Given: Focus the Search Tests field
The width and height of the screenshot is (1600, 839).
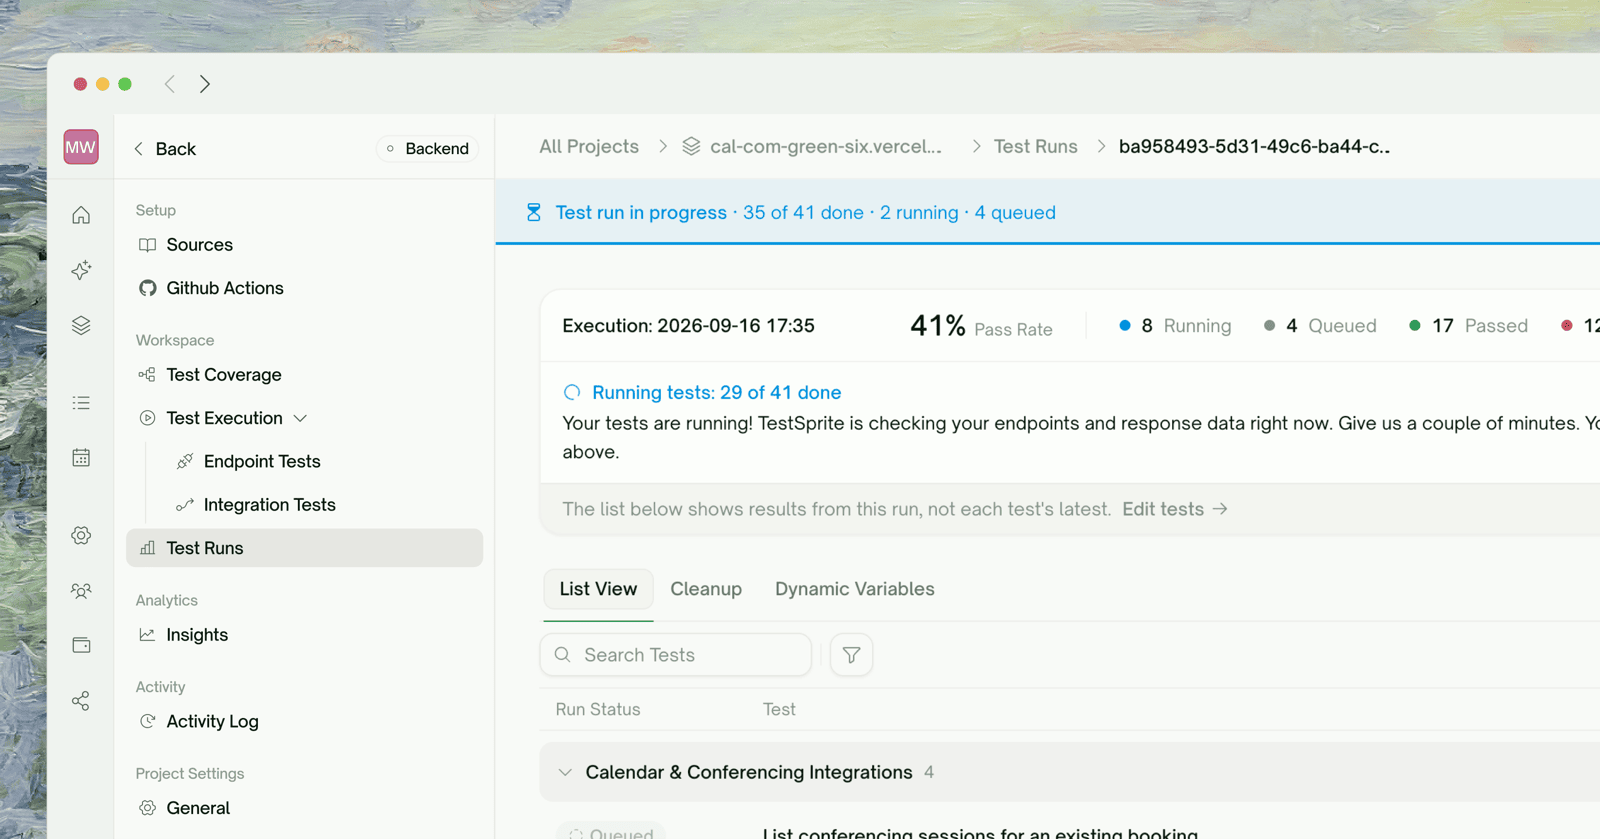Looking at the screenshot, I should click(676, 655).
